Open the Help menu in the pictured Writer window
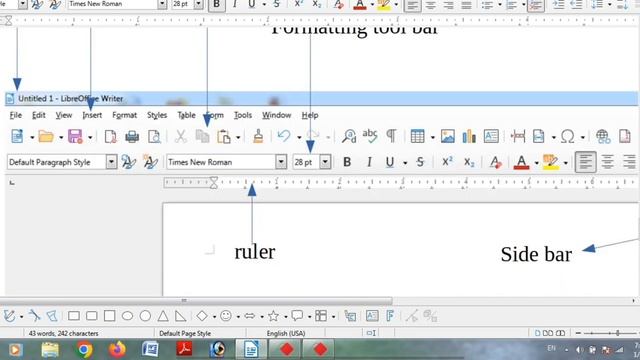 (310, 115)
